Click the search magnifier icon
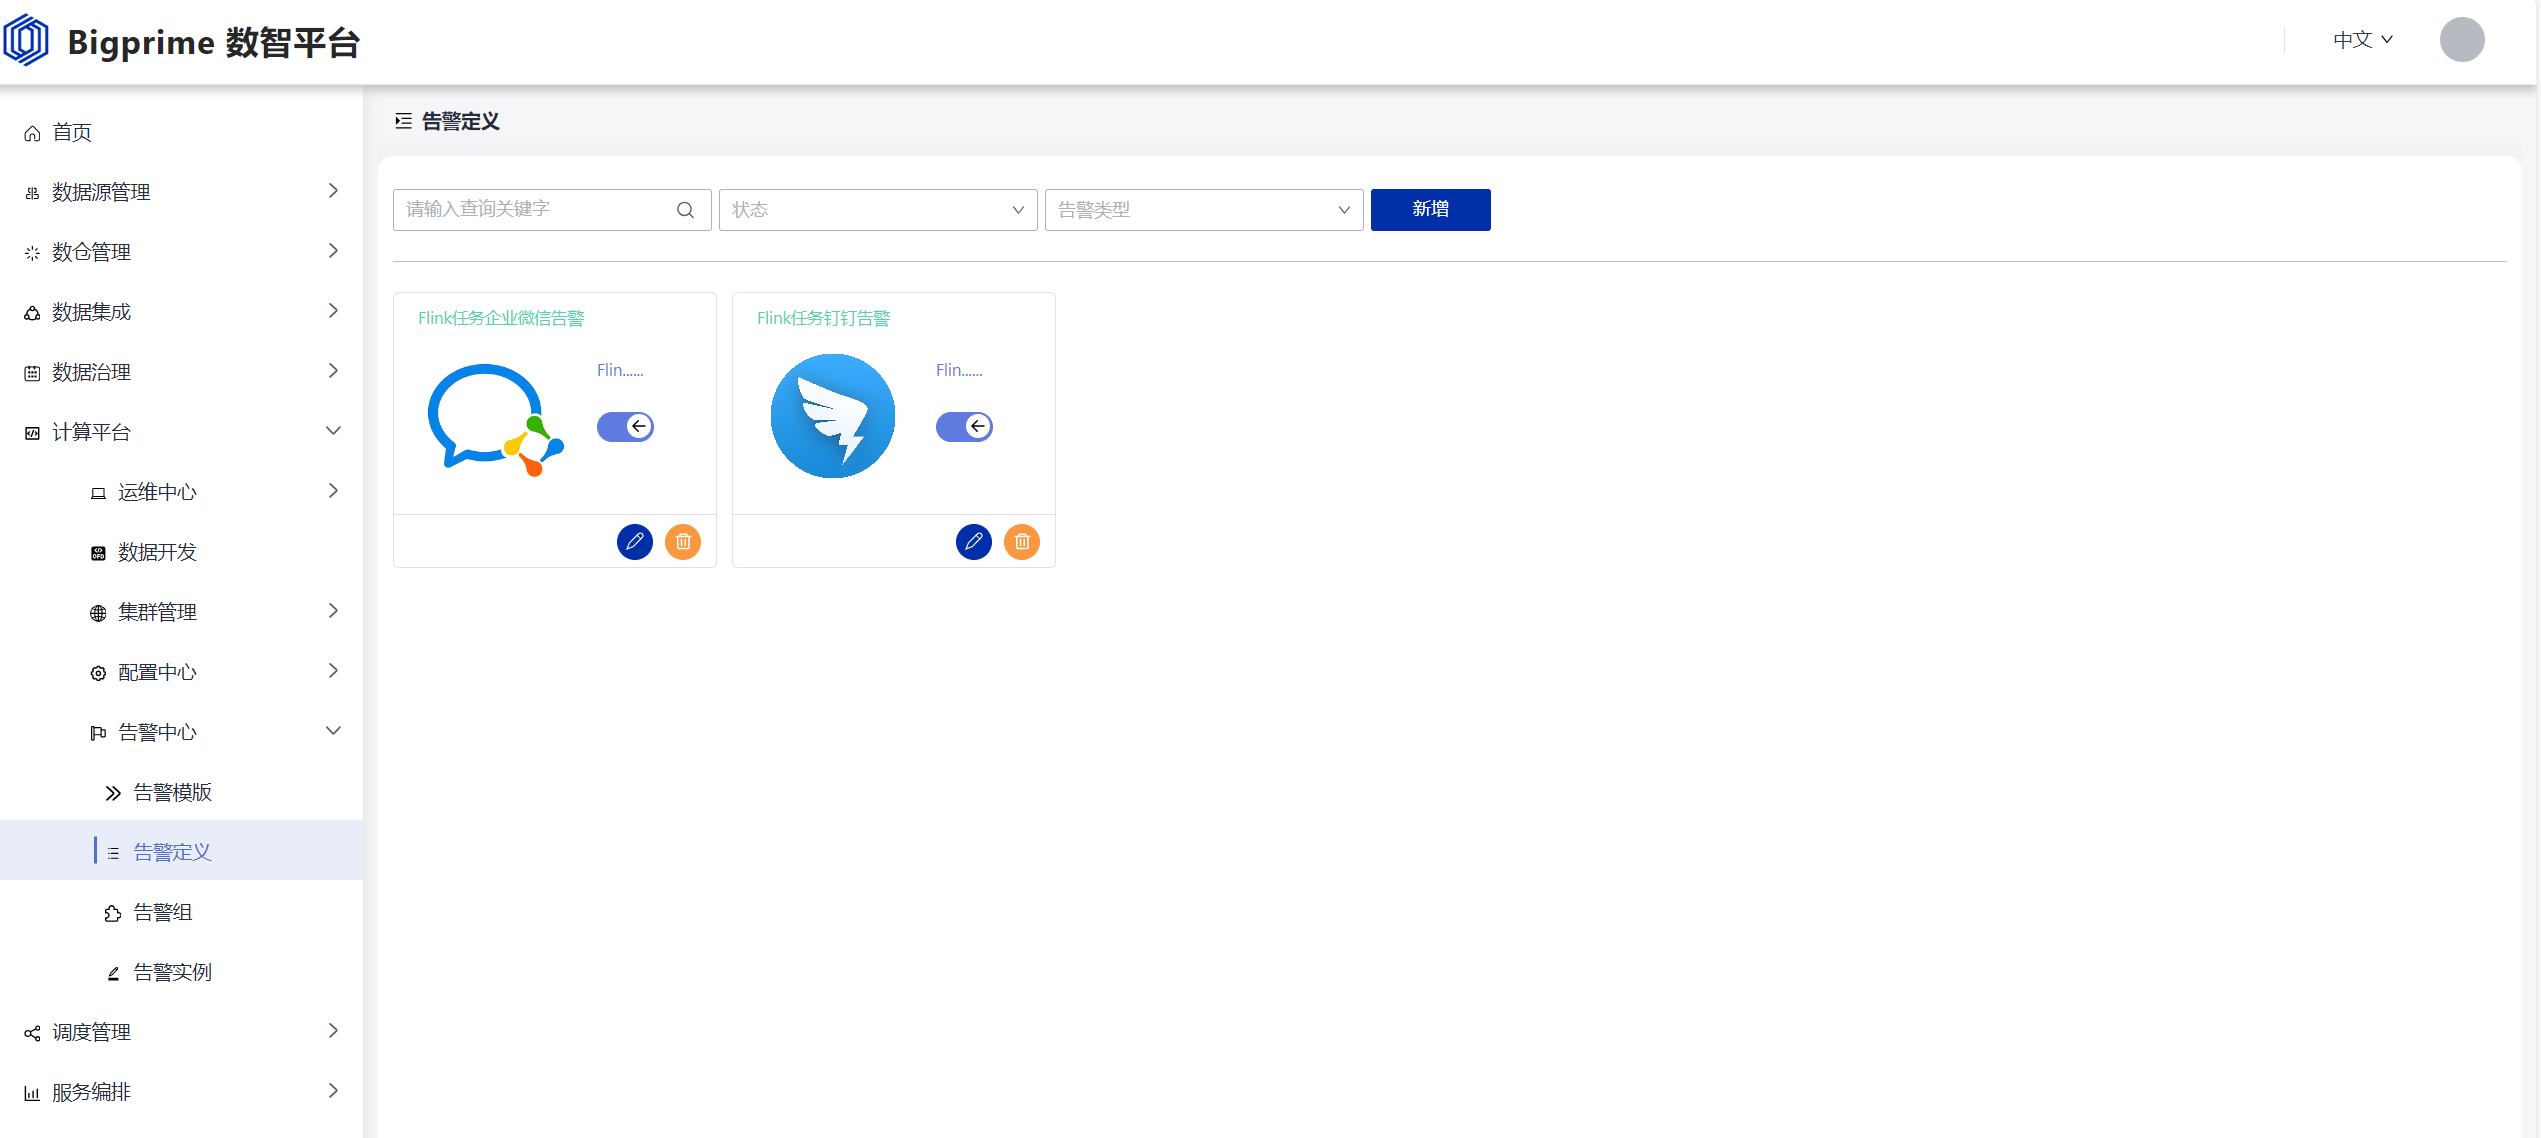The width and height of the screenshot is (2541, 1138). pyautogui.click(x=685, y=210)
